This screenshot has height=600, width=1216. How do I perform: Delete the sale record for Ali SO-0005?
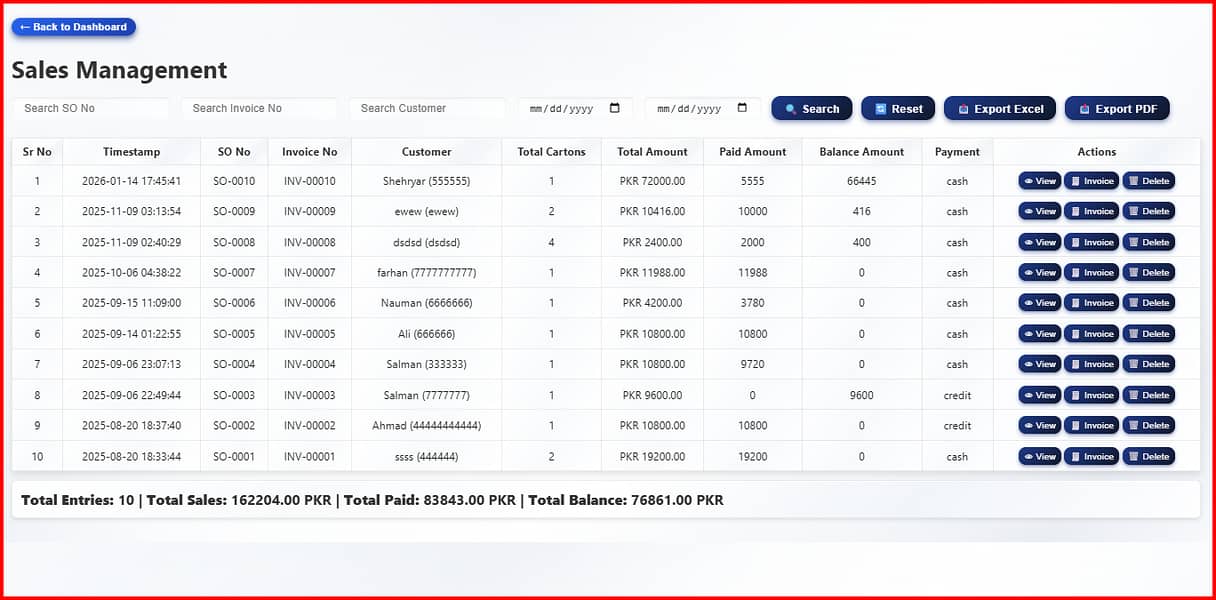click(x=1149, y=333)
